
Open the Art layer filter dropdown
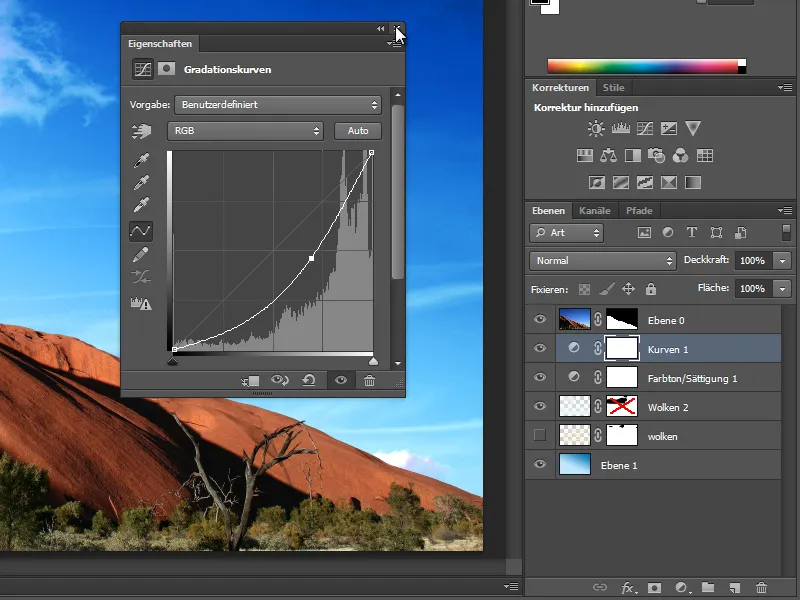(x=566, y=233)
